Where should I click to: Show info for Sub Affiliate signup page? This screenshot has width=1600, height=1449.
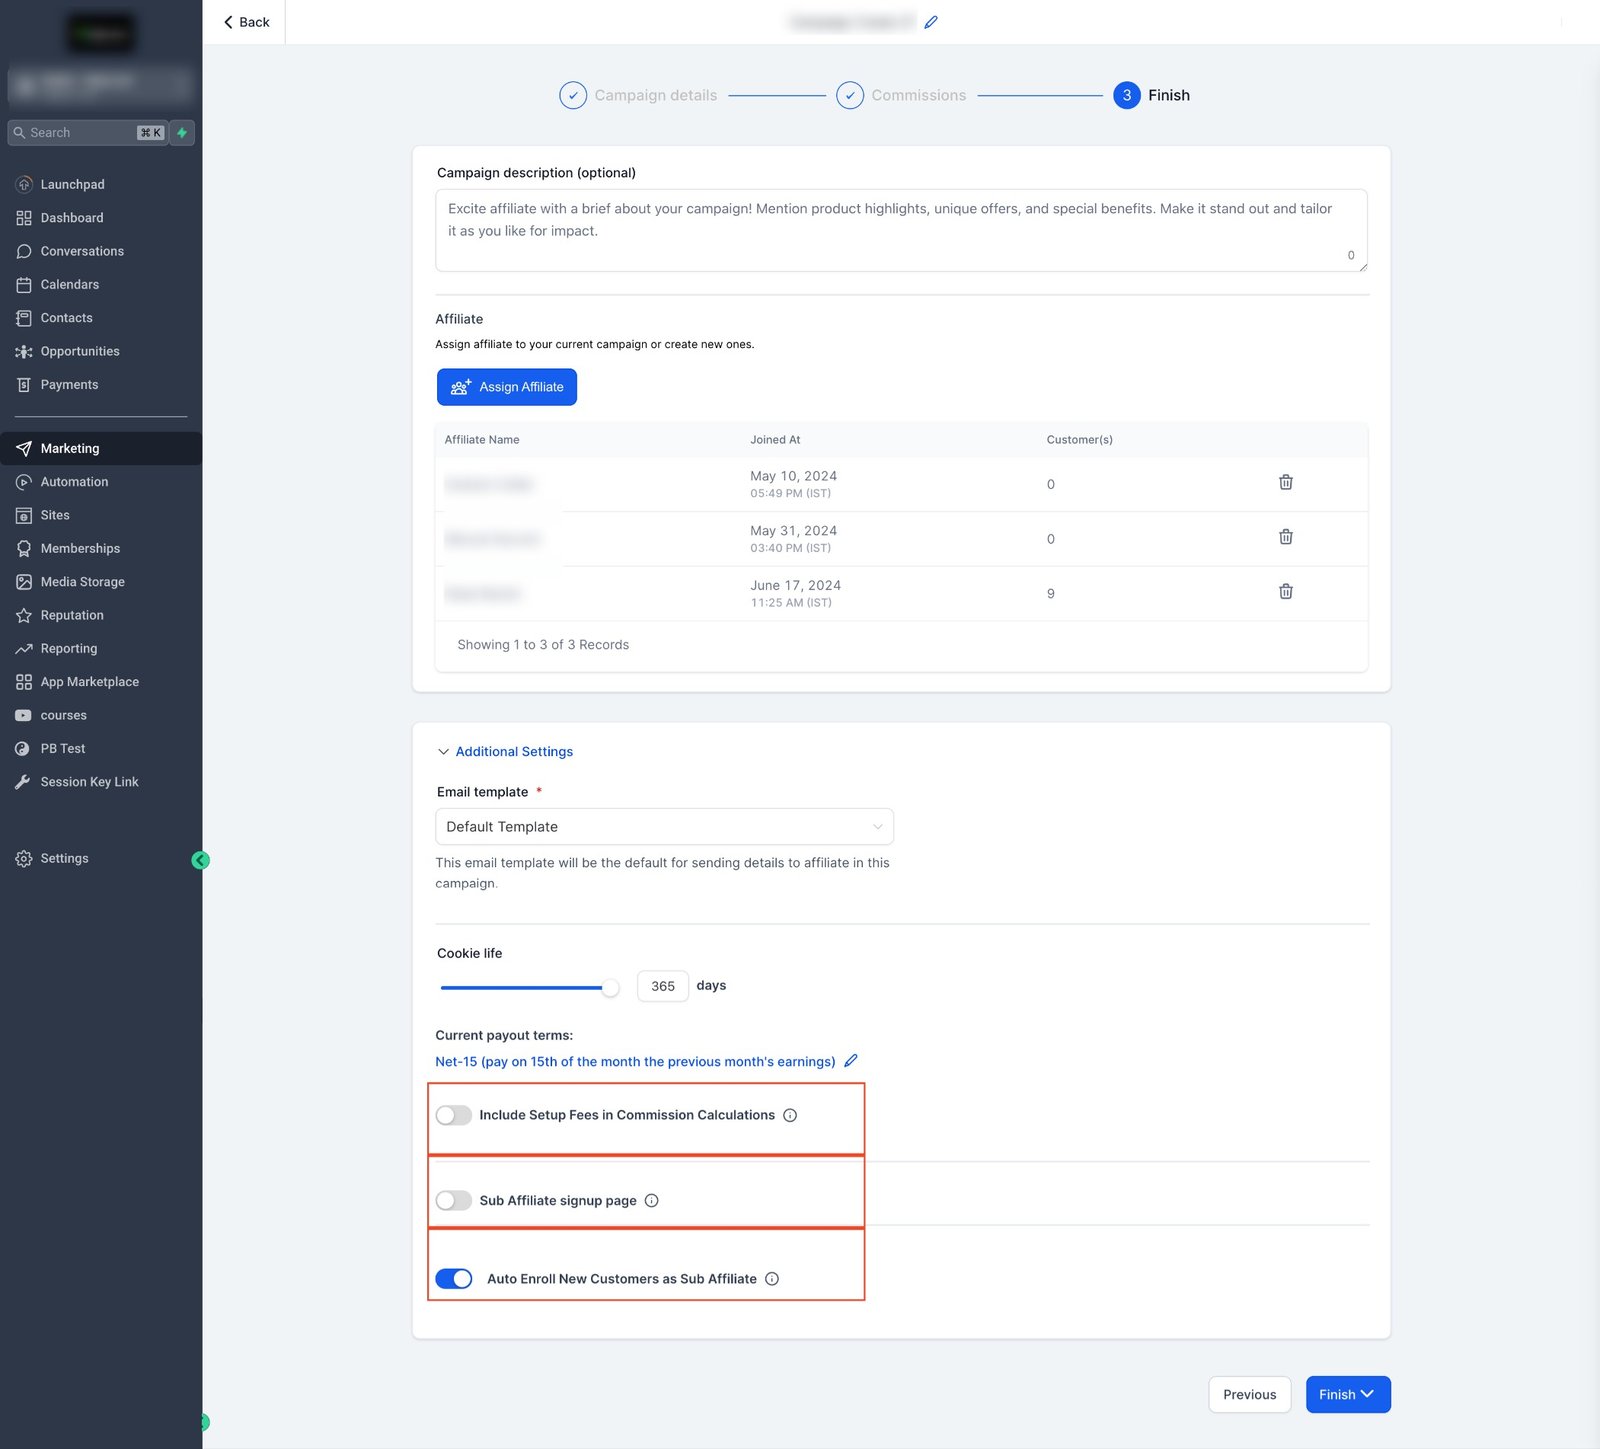pos(652,1201)
